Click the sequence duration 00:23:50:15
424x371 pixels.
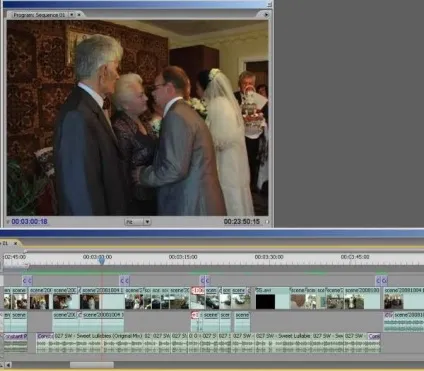click(x=242, y=222)
